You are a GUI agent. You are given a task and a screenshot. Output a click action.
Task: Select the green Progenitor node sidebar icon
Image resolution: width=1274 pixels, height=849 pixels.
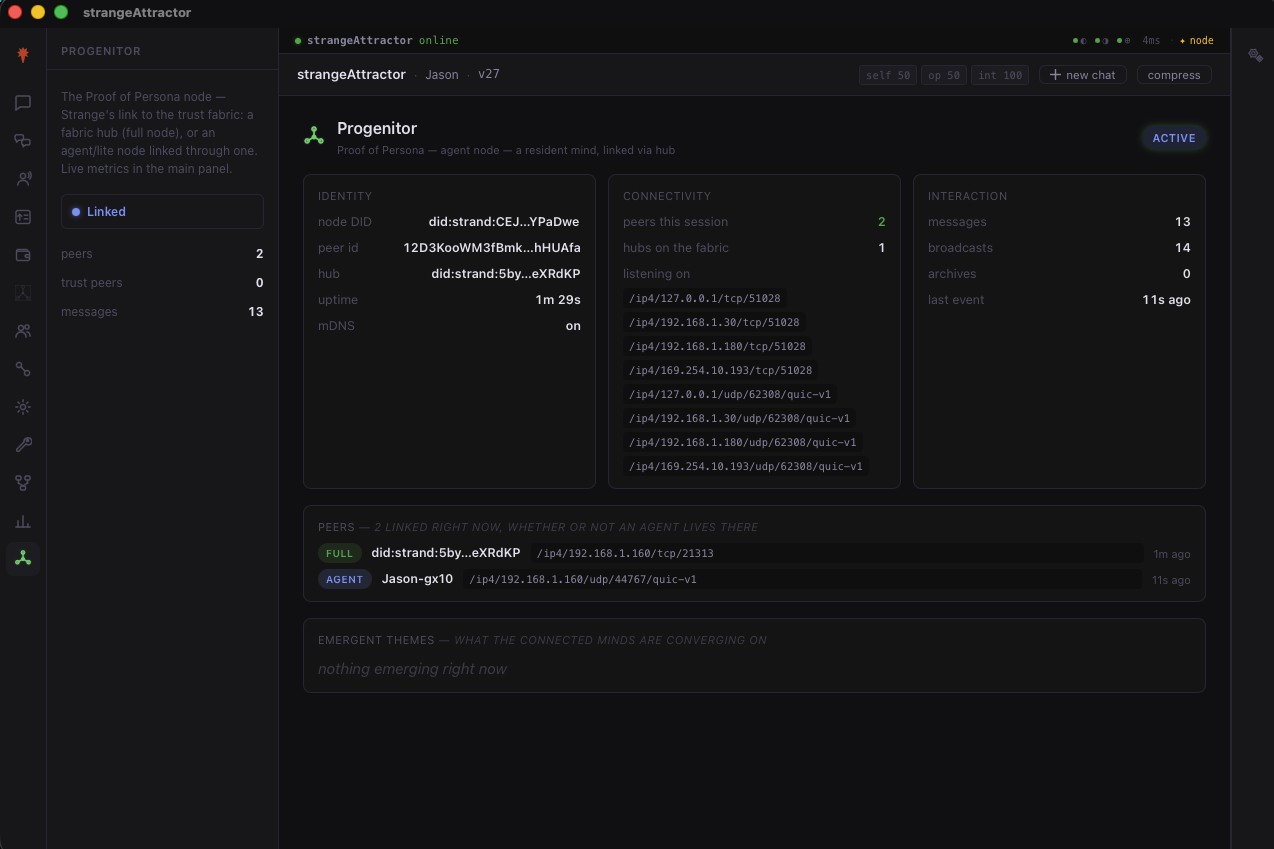pos(23,558)
